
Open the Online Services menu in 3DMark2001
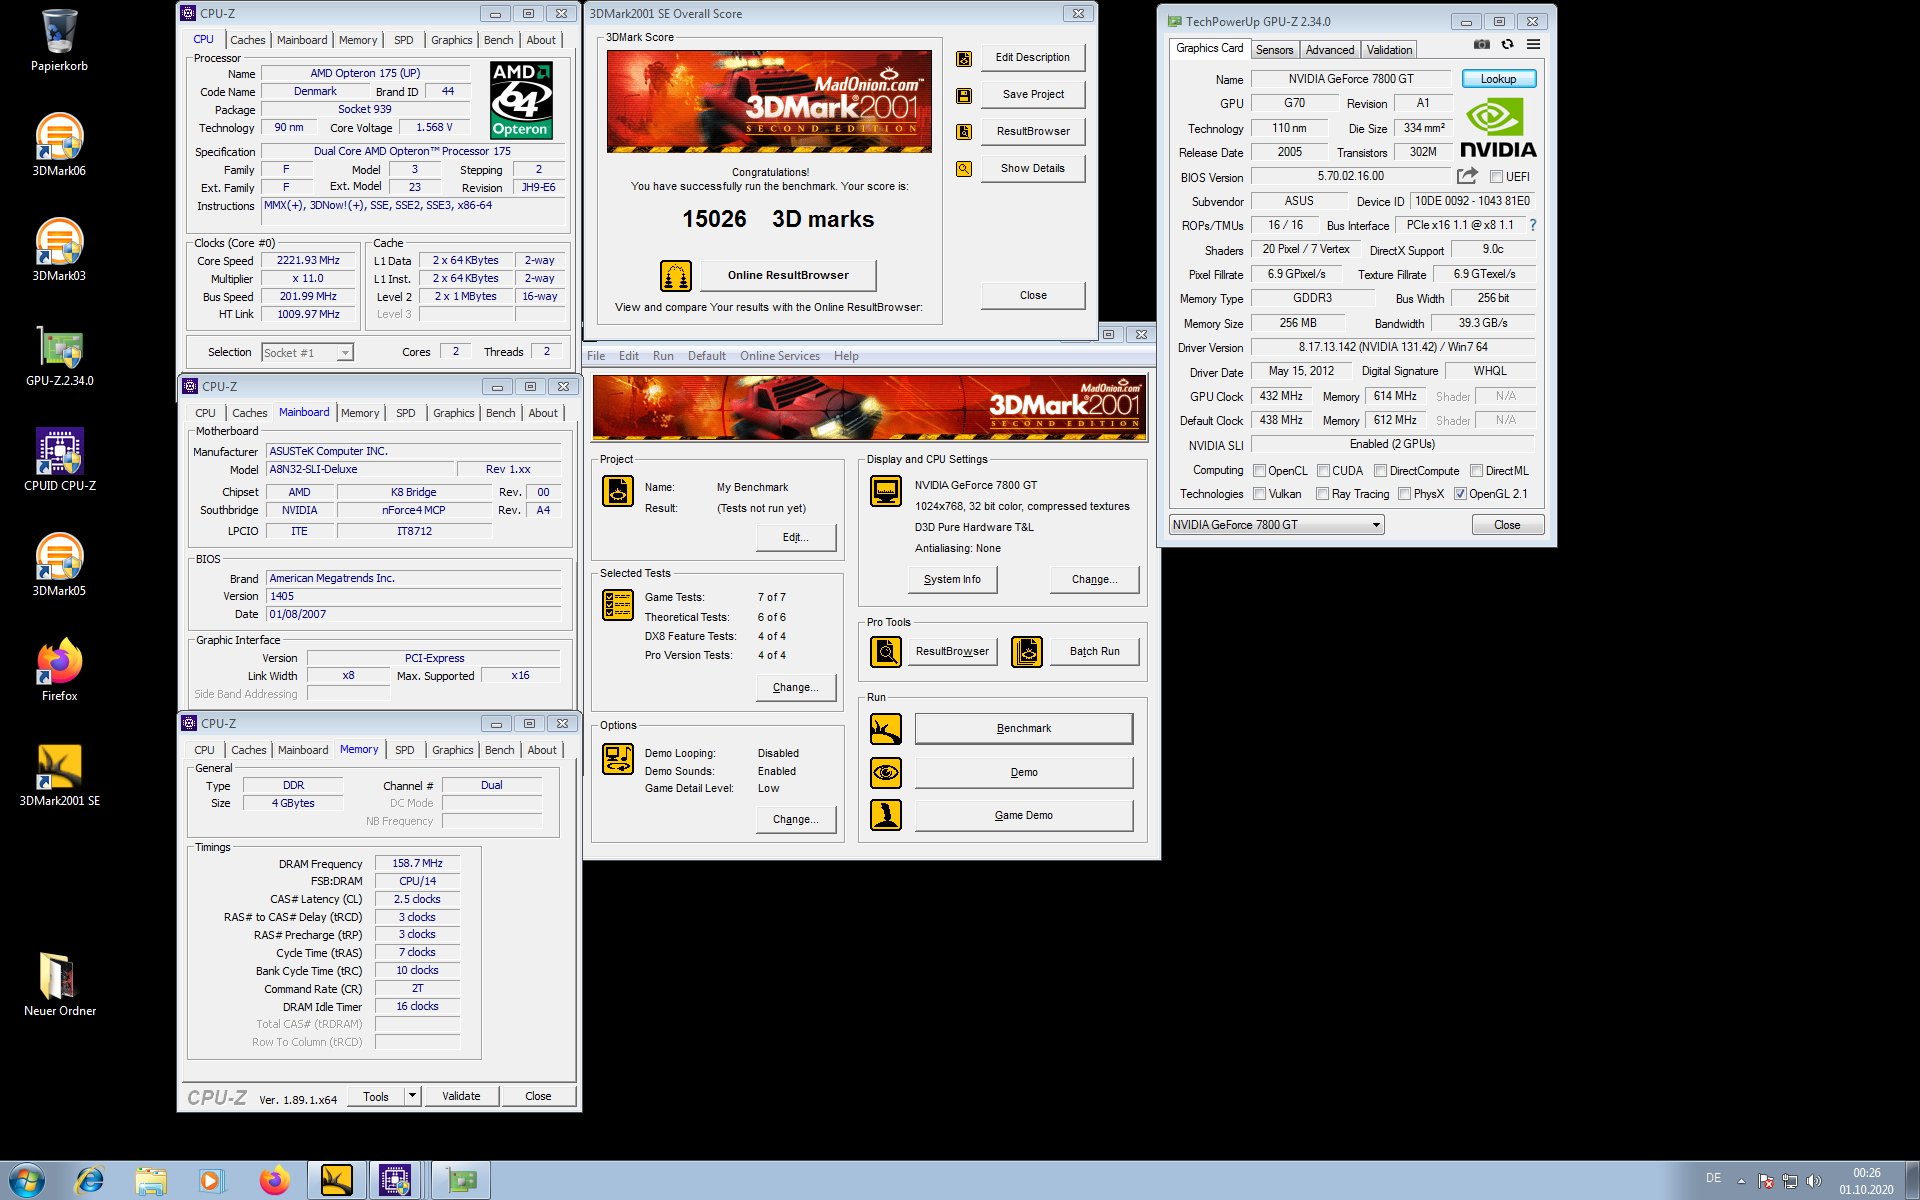click(x=780, y=356)
